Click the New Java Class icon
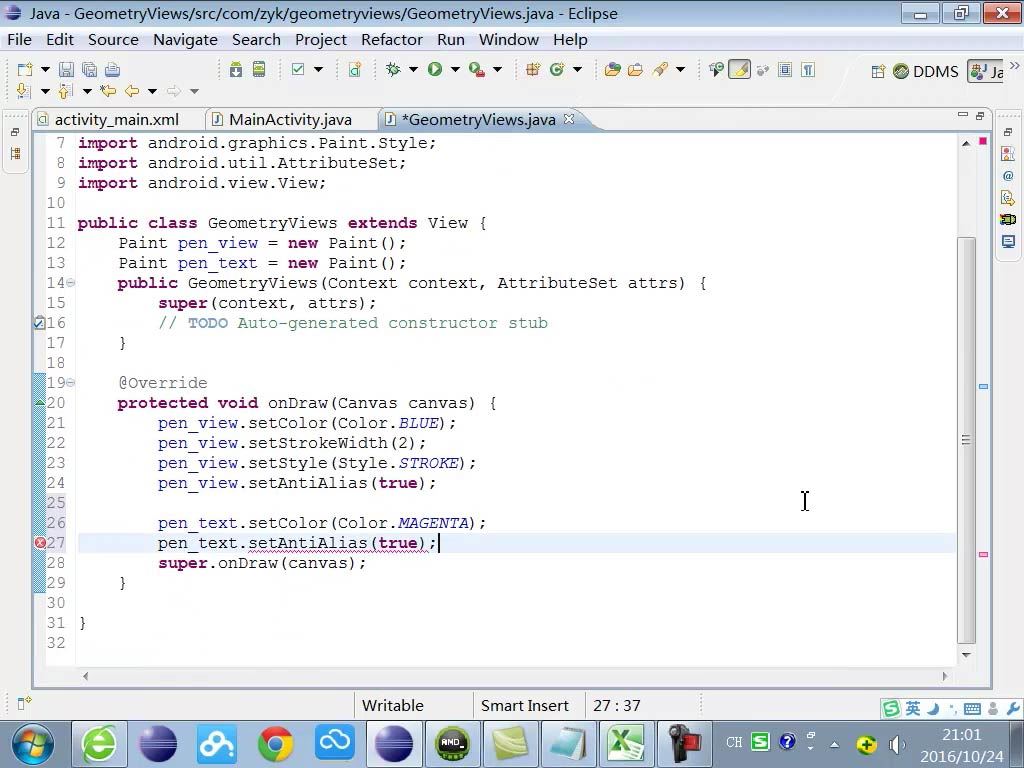Viewport: 1024px width, 768px height. click(556, 69)
